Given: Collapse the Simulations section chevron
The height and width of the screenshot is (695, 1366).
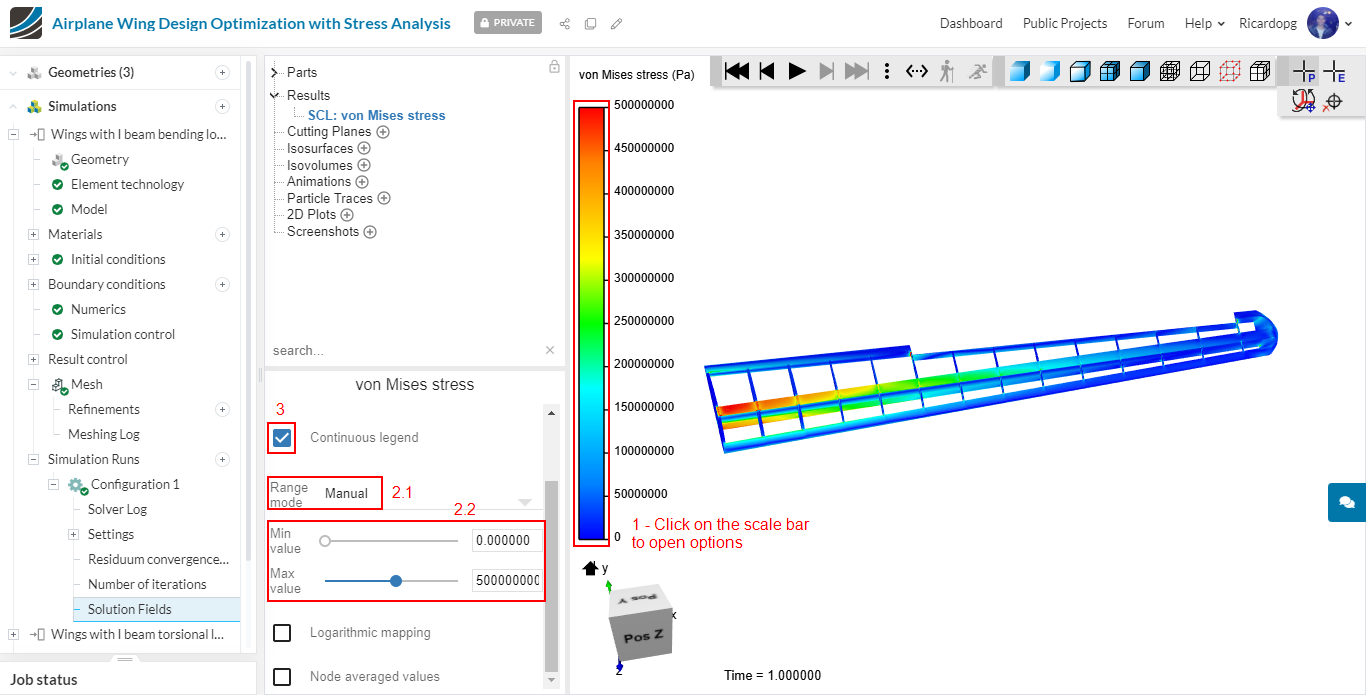Looking at the screenshot, I should [x=13, y=106].
